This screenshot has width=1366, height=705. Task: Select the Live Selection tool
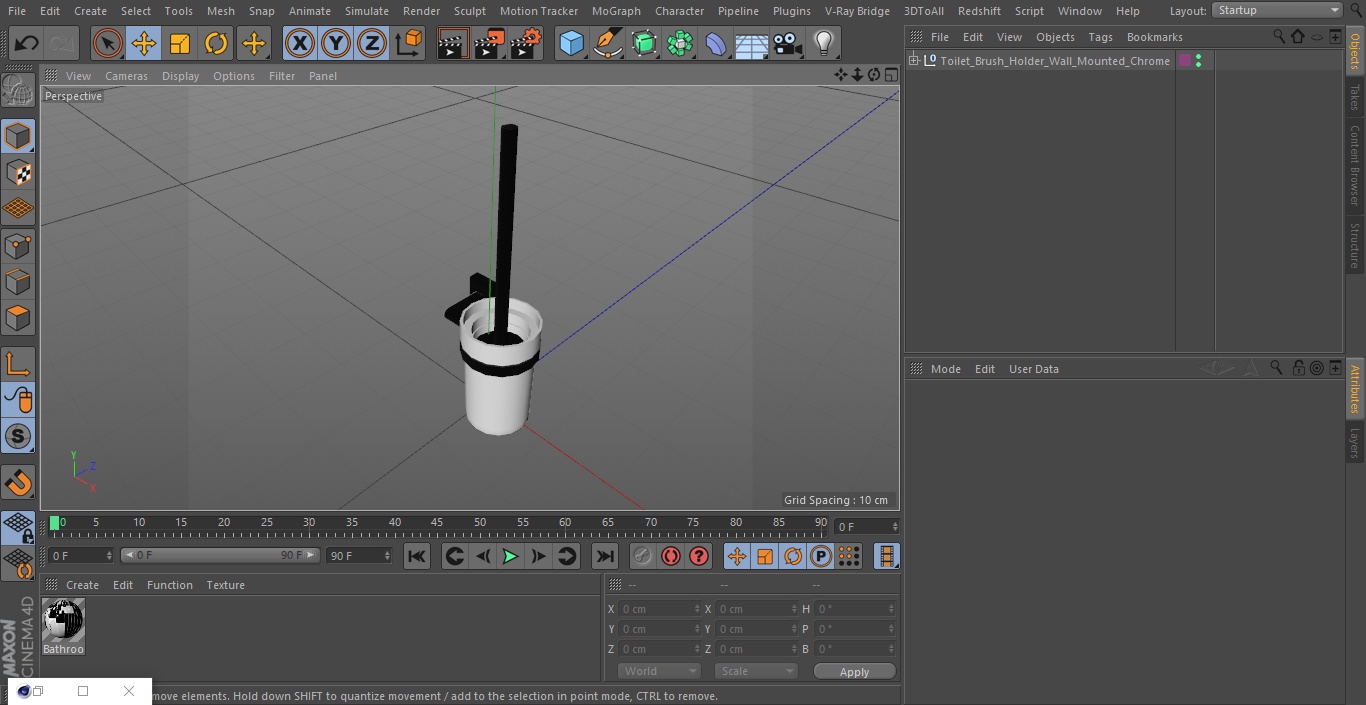pos(107,43)
